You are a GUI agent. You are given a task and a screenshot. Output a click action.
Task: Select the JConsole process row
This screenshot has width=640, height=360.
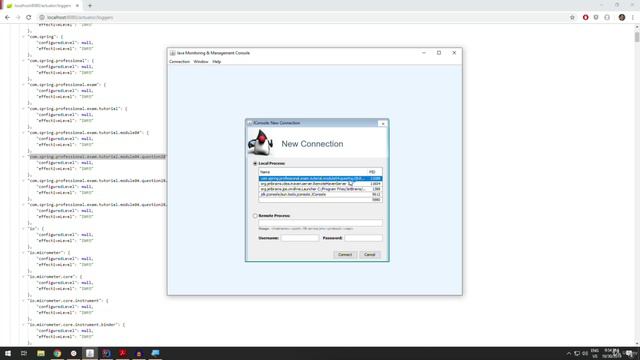320,194
